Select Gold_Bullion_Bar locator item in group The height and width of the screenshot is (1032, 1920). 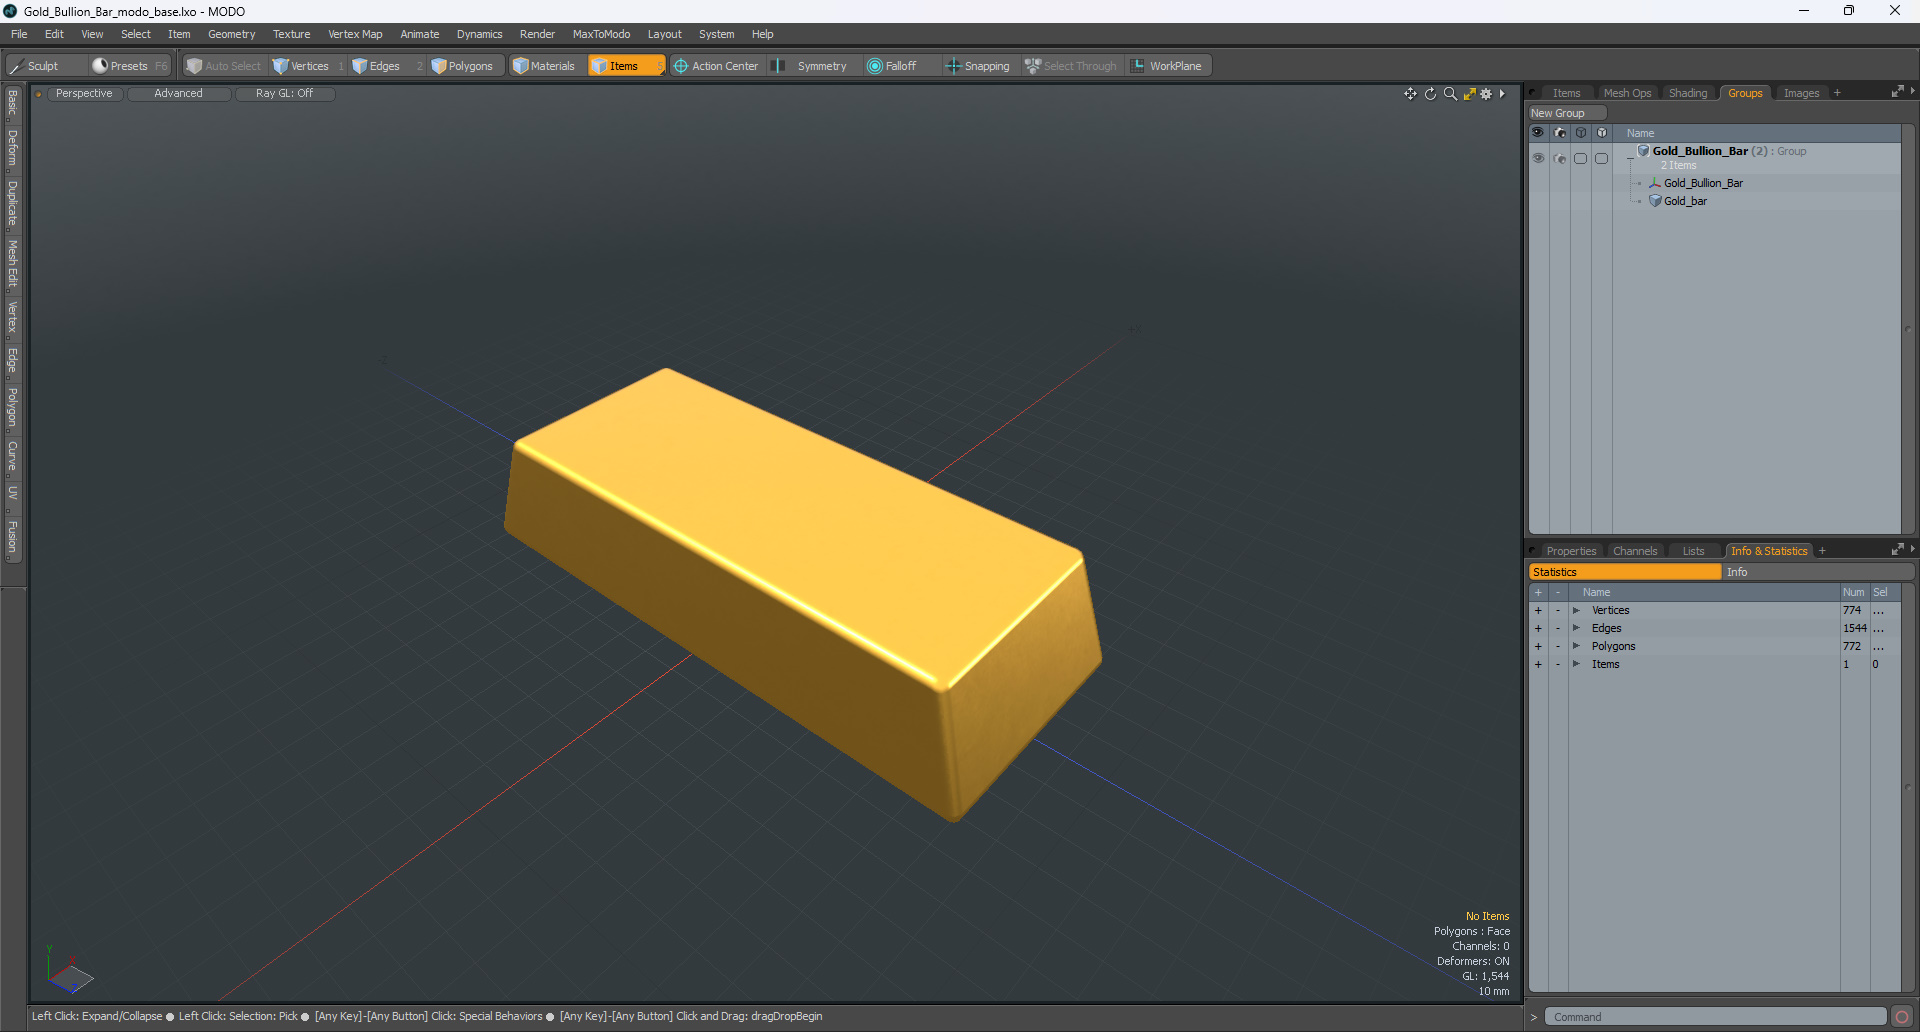[x=1703, y=183]
